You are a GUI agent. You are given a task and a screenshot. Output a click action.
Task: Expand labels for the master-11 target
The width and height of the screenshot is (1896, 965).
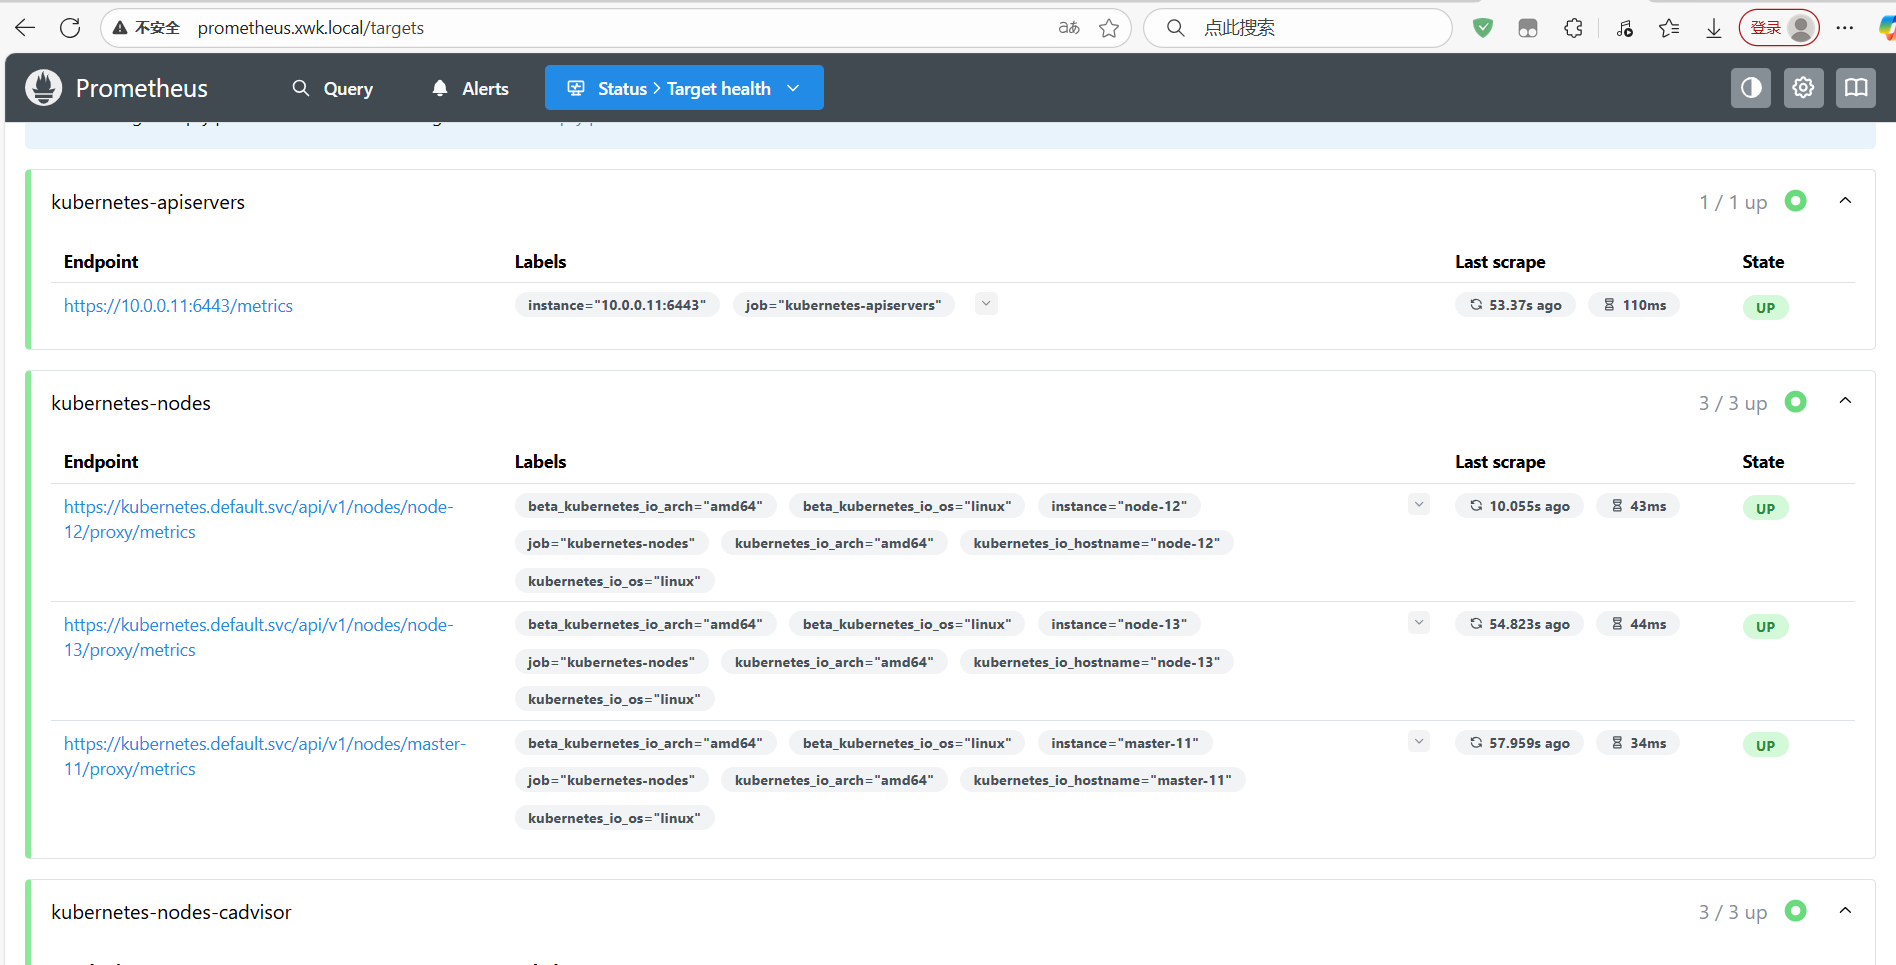pos(1418,742)
